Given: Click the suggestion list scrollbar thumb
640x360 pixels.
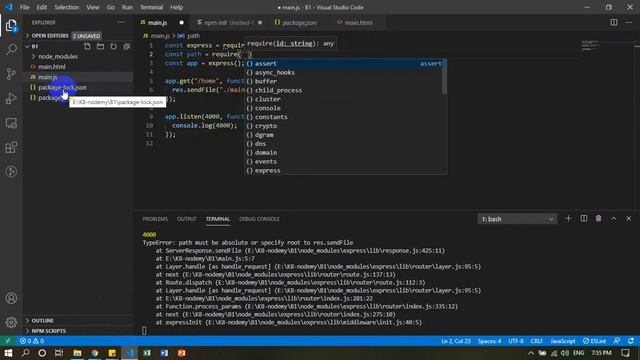Looking at the screenshot, I should pyautogui.click(x=444, y=76).
